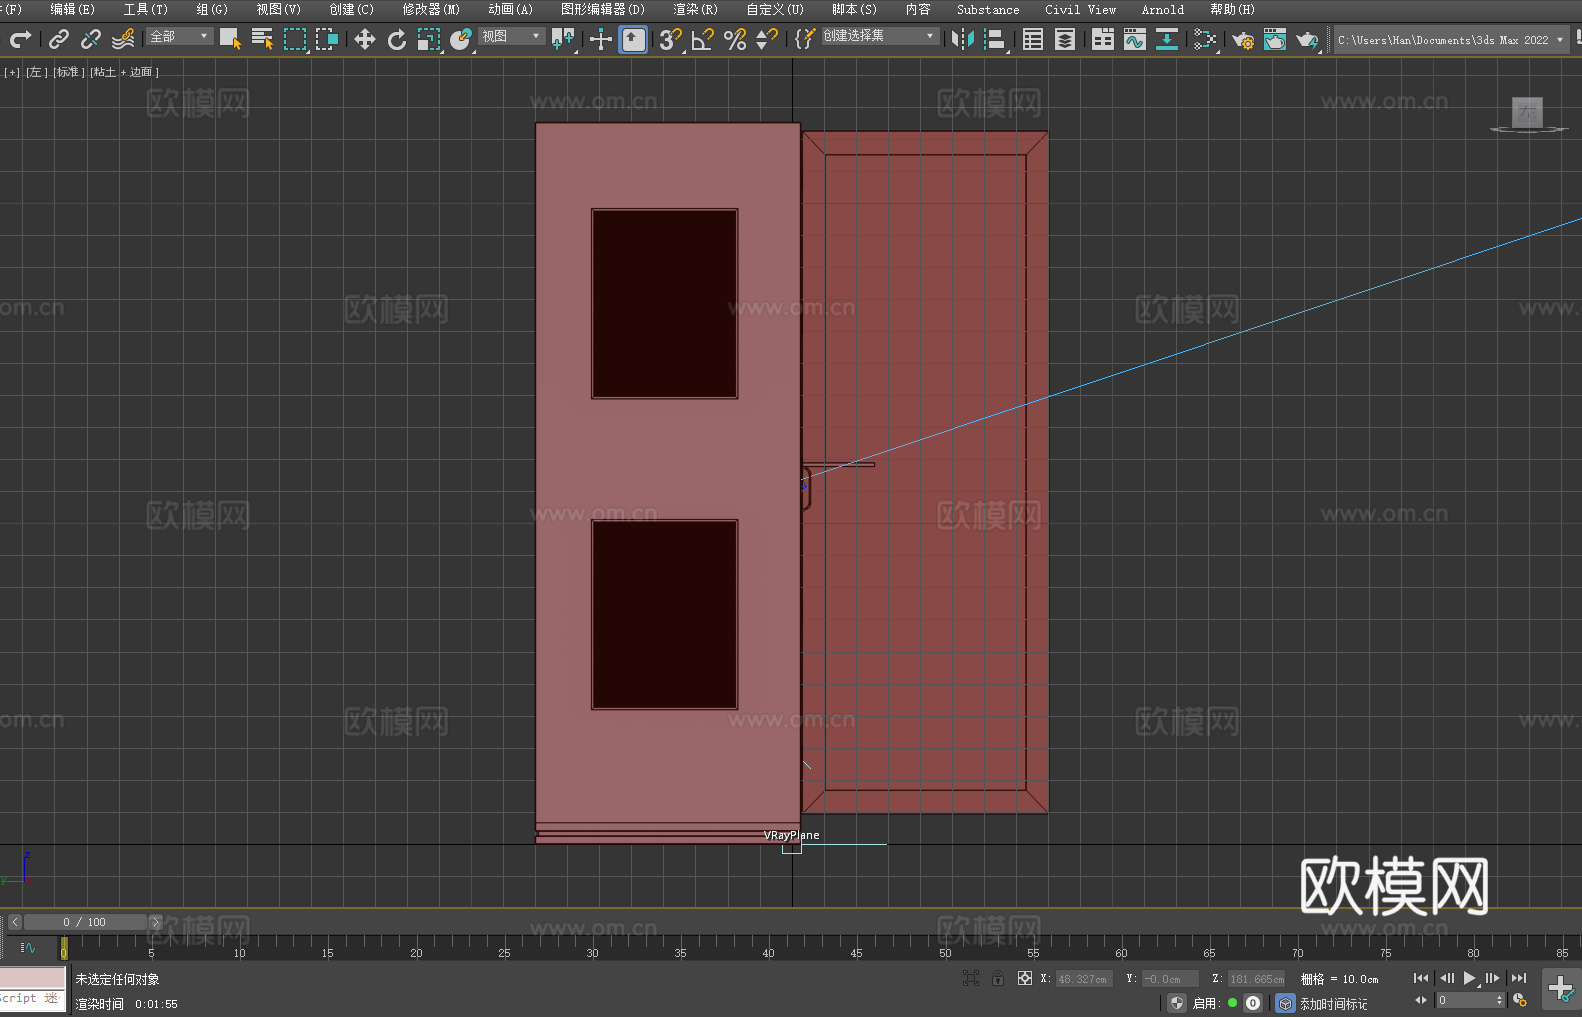Select the Select Object tool

230,39
